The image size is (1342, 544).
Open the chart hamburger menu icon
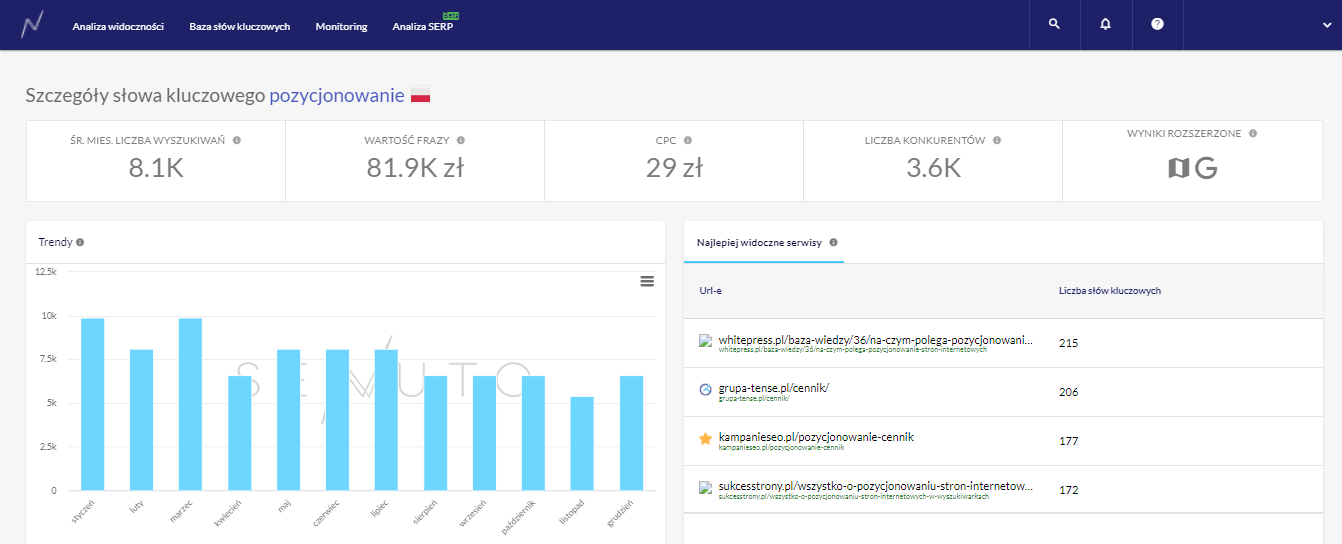point(647,281)
